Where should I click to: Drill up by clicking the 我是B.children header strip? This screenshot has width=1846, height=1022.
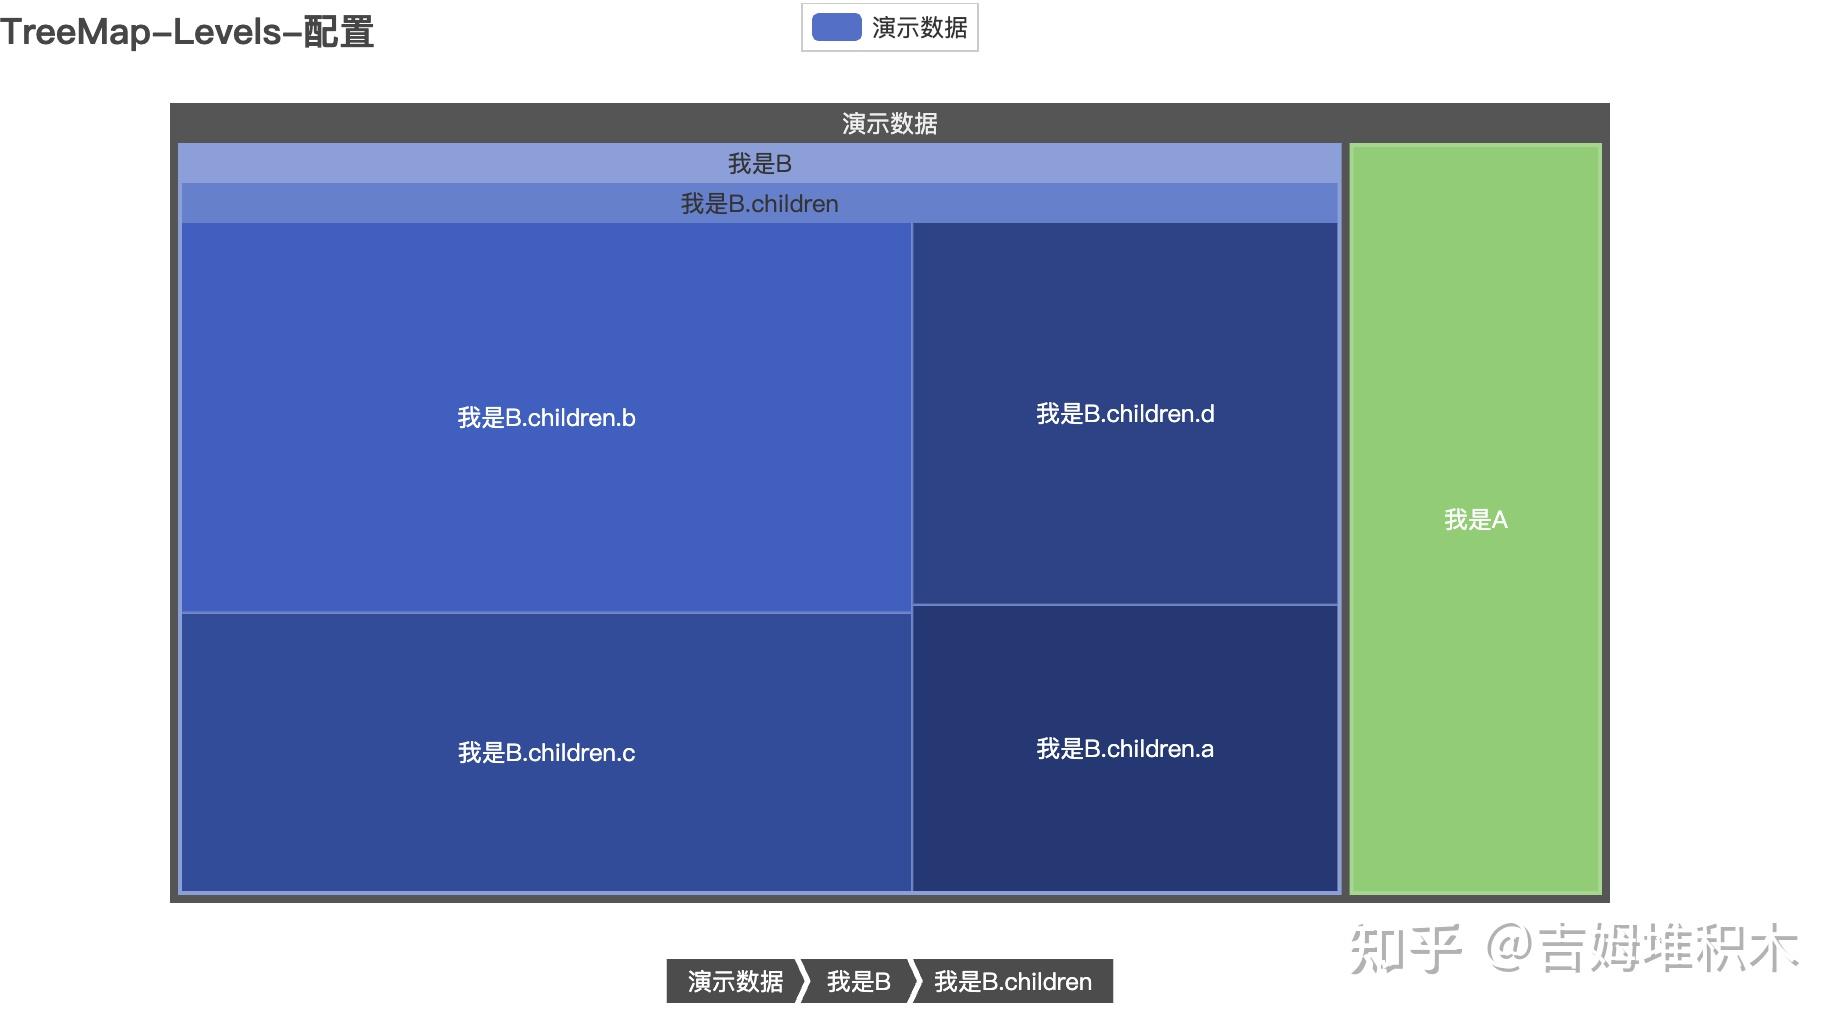758,204
